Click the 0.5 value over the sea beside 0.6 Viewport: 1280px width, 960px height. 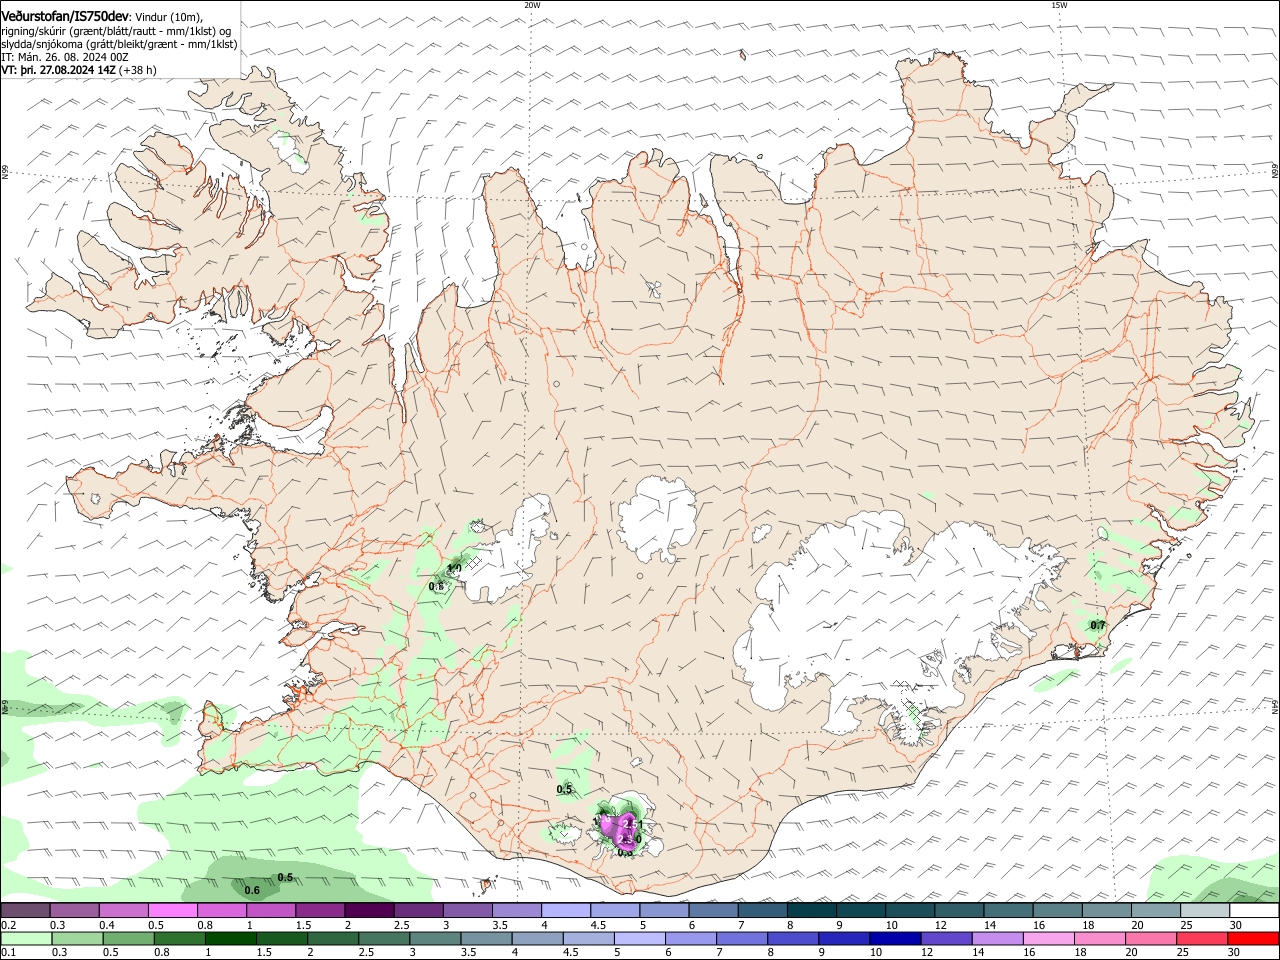[285, 878]
